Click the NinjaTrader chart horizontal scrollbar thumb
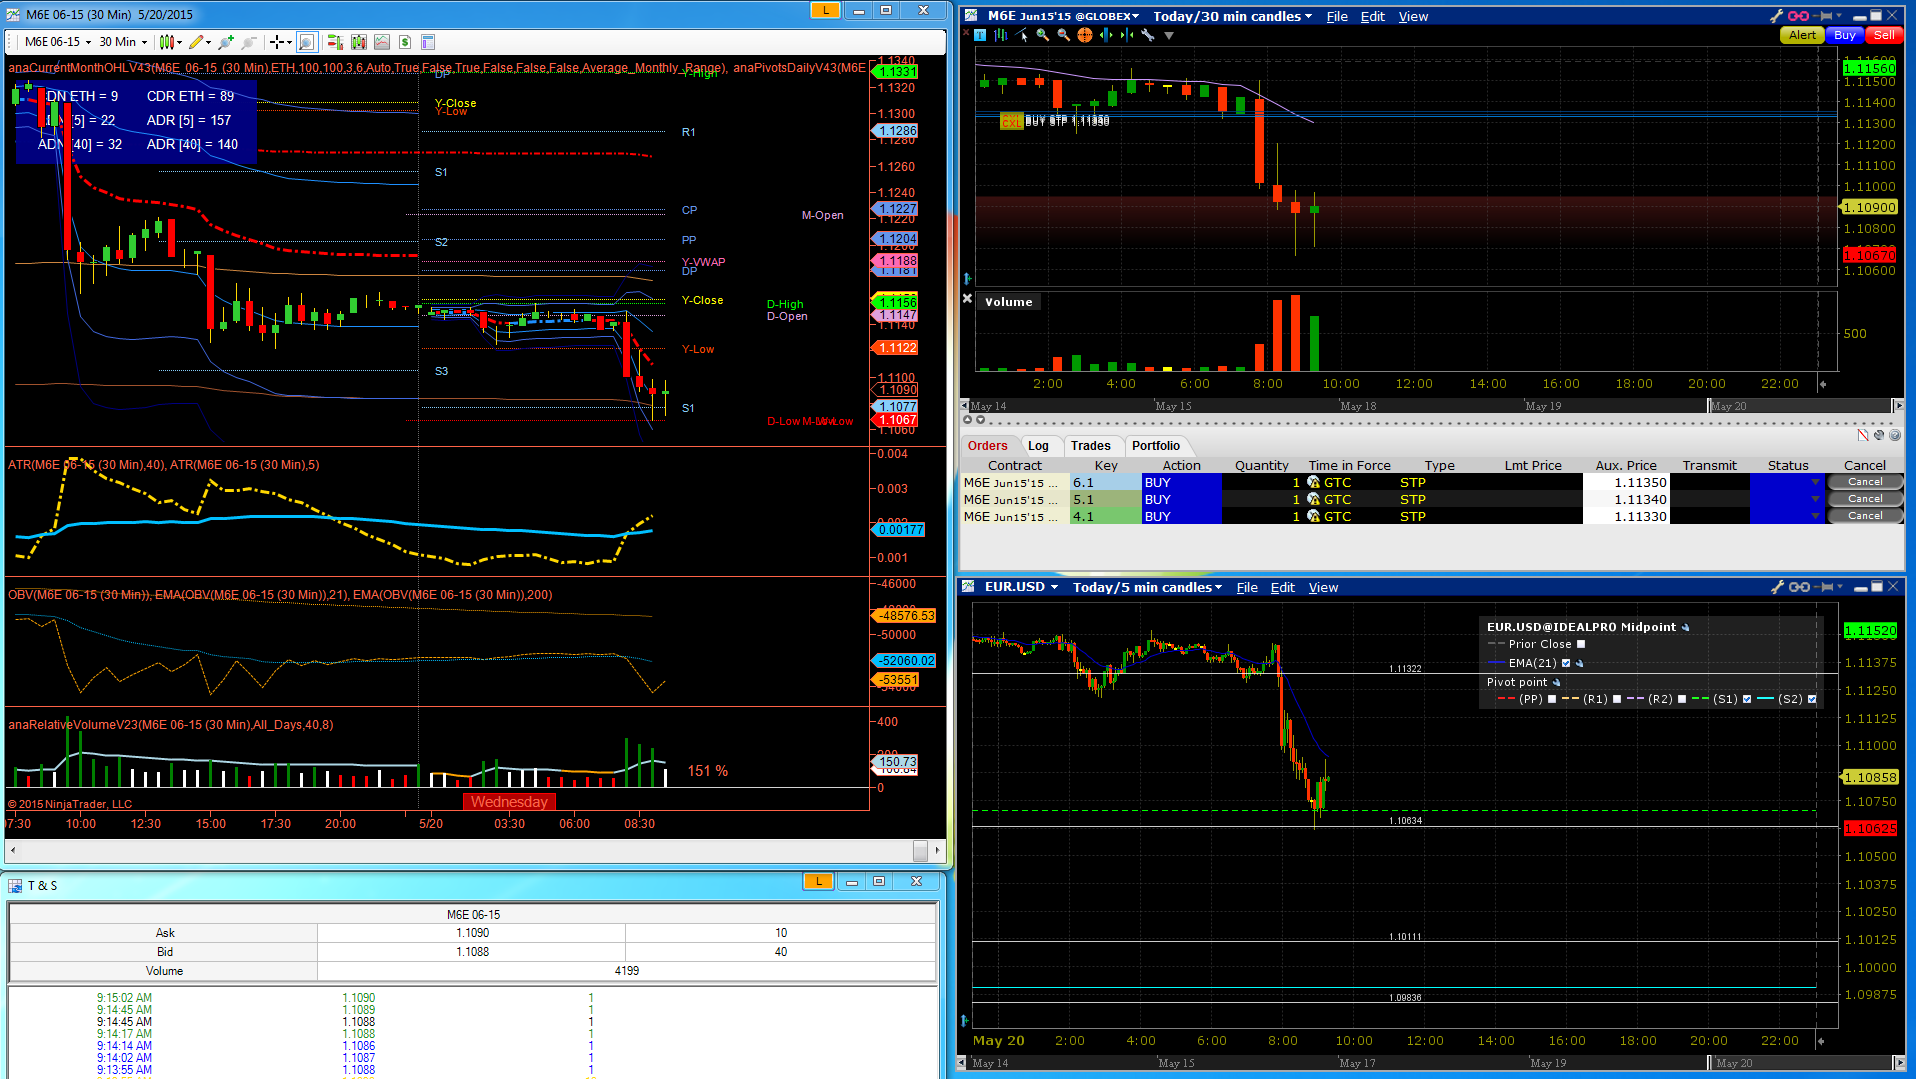The height and width of the screenshot is (1079, 1916). pyautogui.click(x=920, y=850)
